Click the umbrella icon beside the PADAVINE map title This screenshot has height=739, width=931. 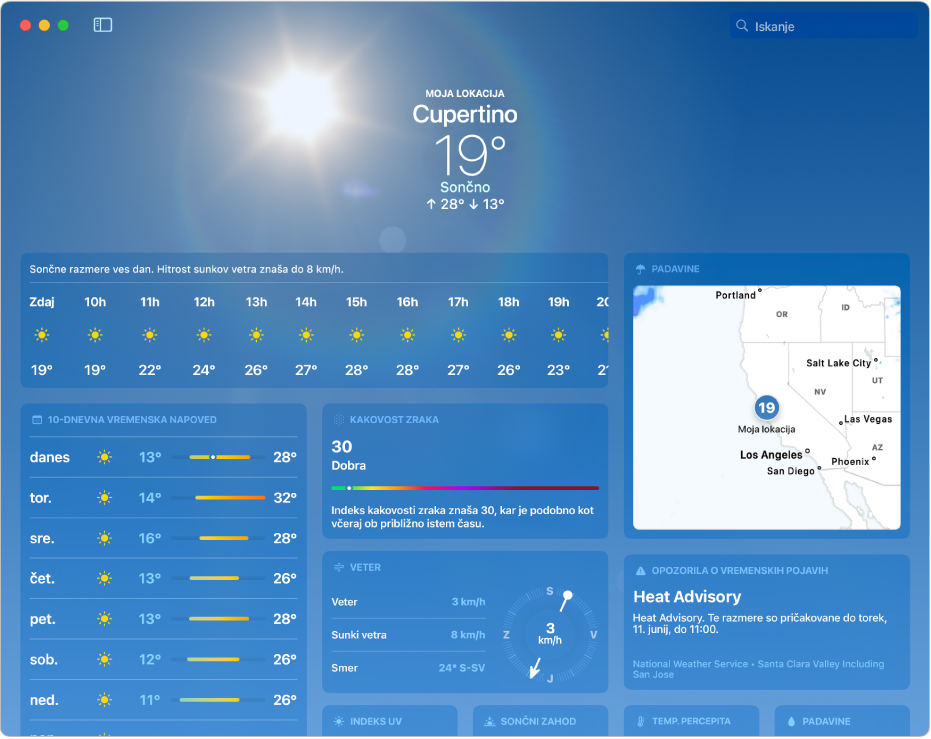pos(640,269)
